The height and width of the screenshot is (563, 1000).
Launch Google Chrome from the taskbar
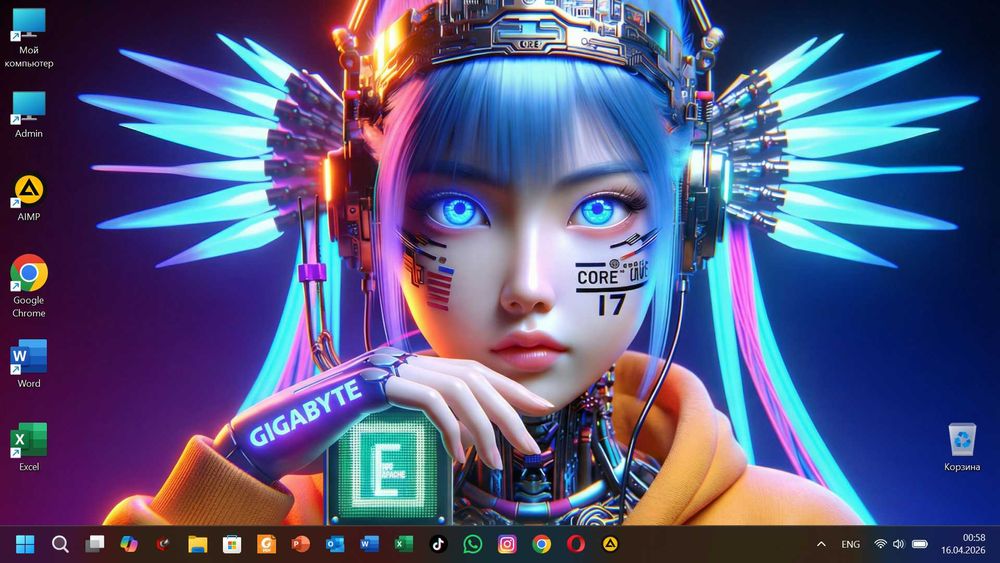tap(541, 544)
